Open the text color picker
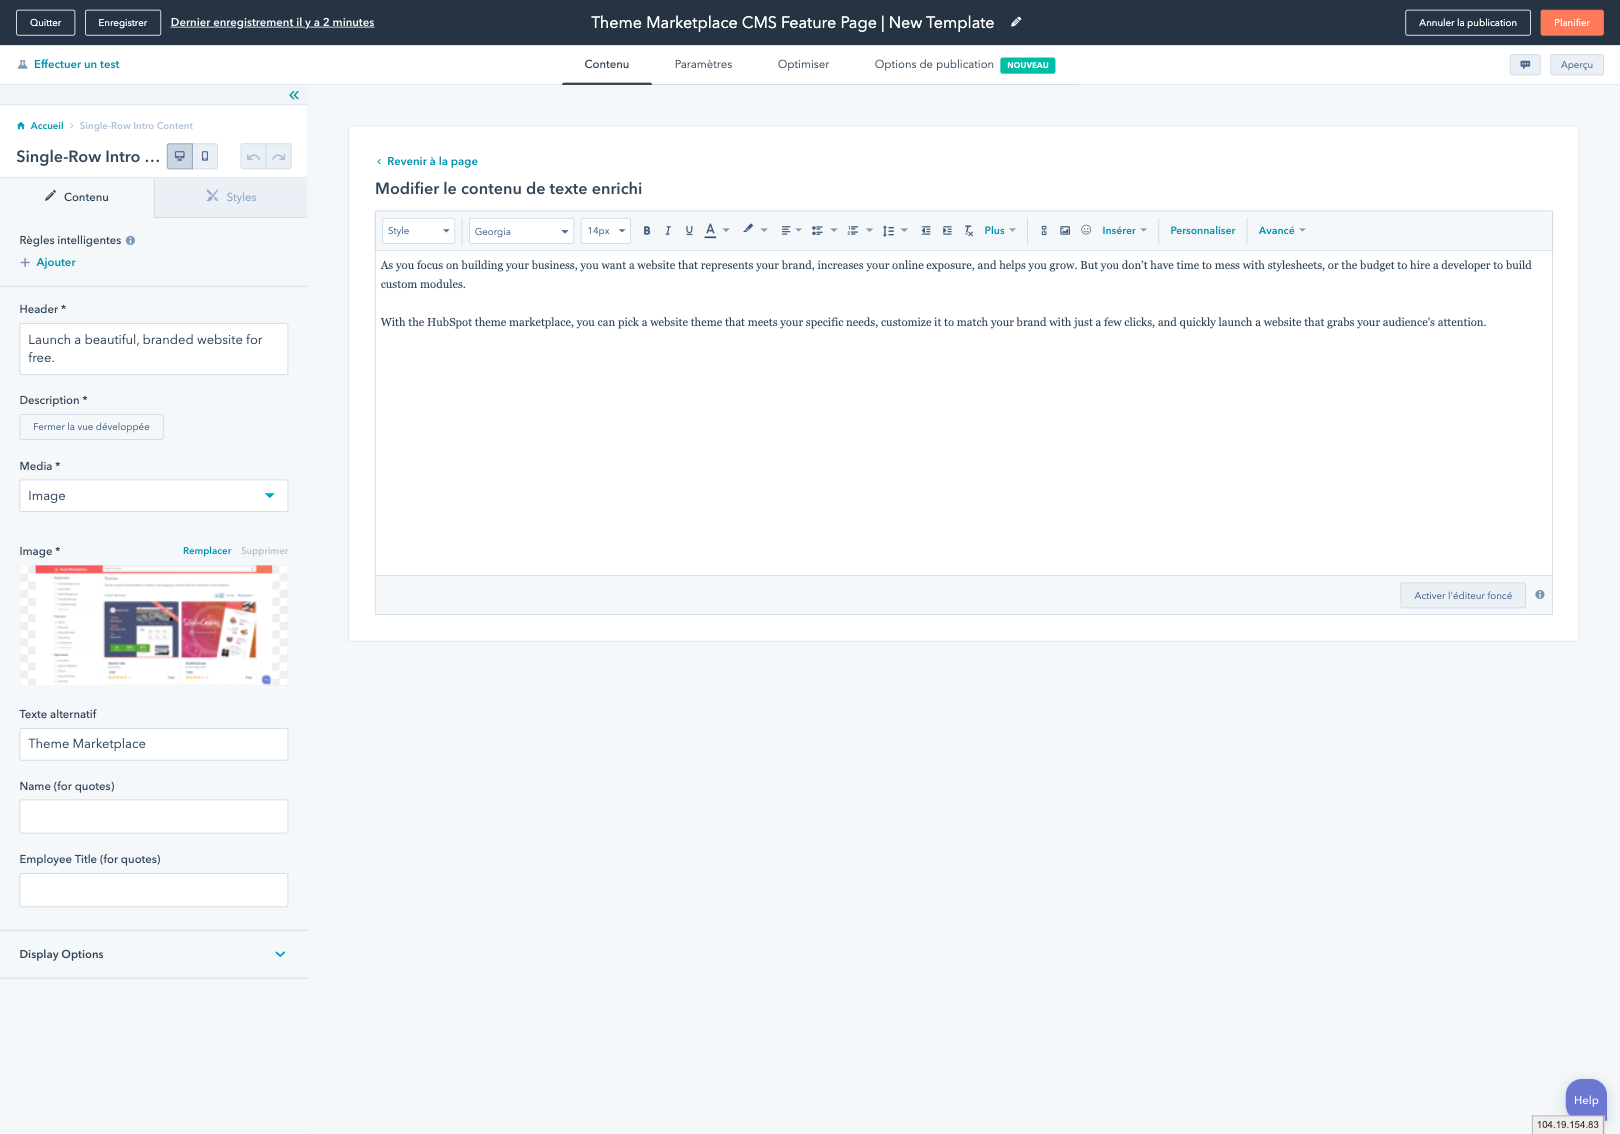 click(x=711, y=231)
